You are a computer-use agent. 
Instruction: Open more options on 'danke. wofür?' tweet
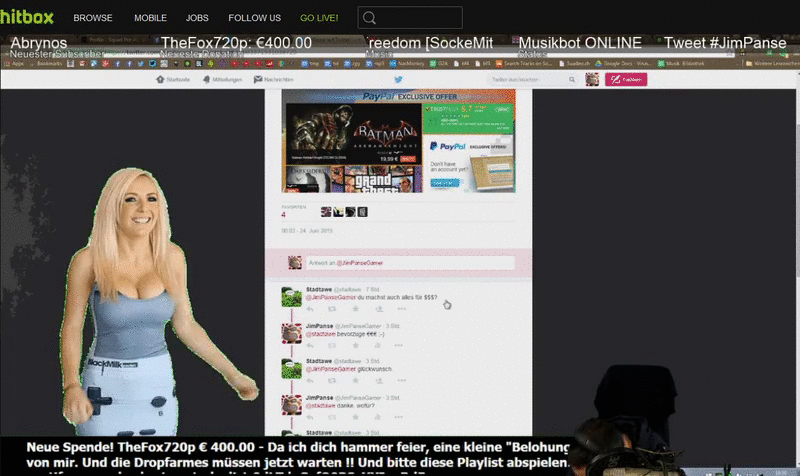coord(398,417)
